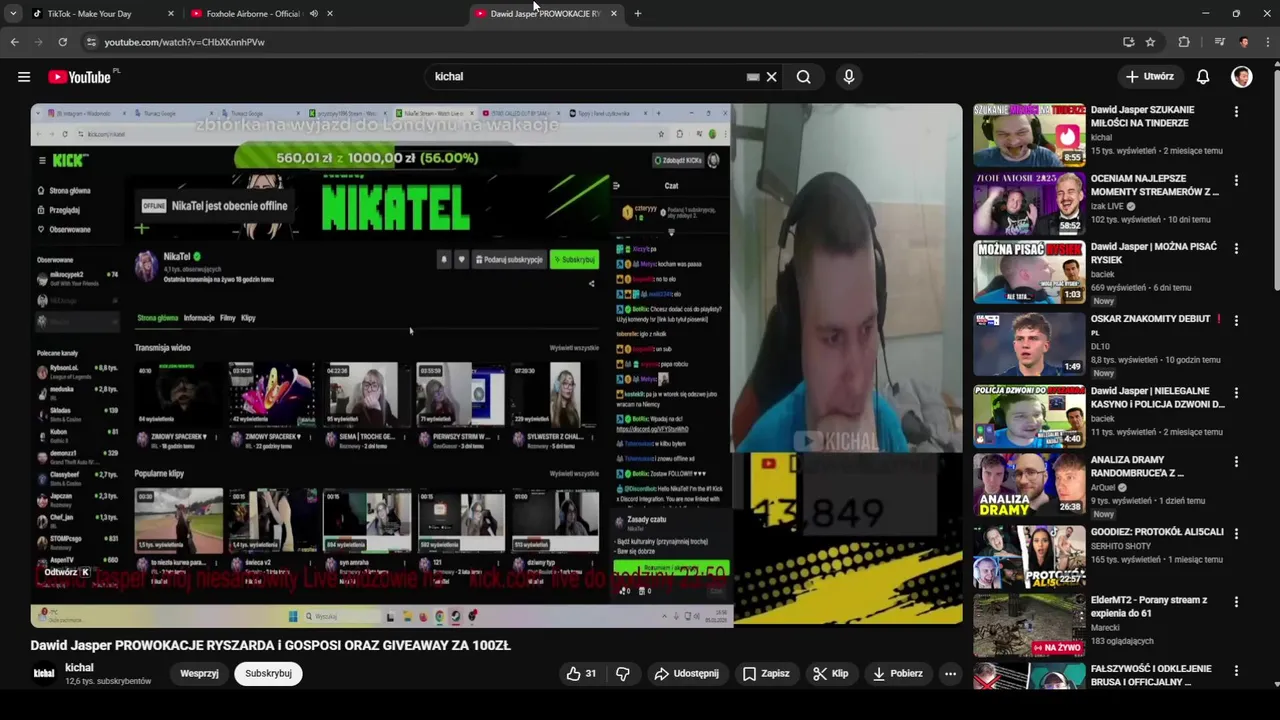Go to the YouTube home logo

pos(79,77)
